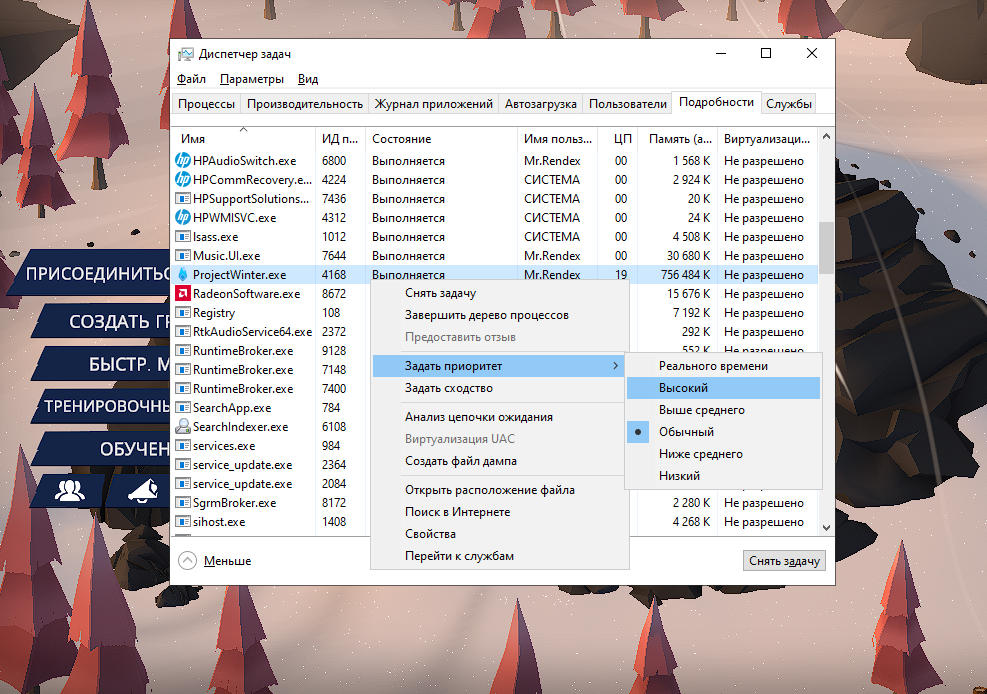This screenshot has width=987, height=694.
Task: Click the HPCommRecovery HP icon
Action: (x=183, y=179)
